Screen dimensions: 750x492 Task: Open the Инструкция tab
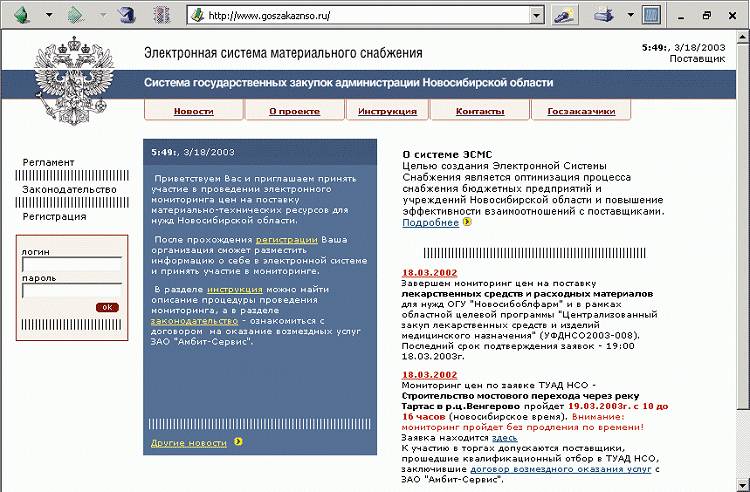click(x=387, y=111)
